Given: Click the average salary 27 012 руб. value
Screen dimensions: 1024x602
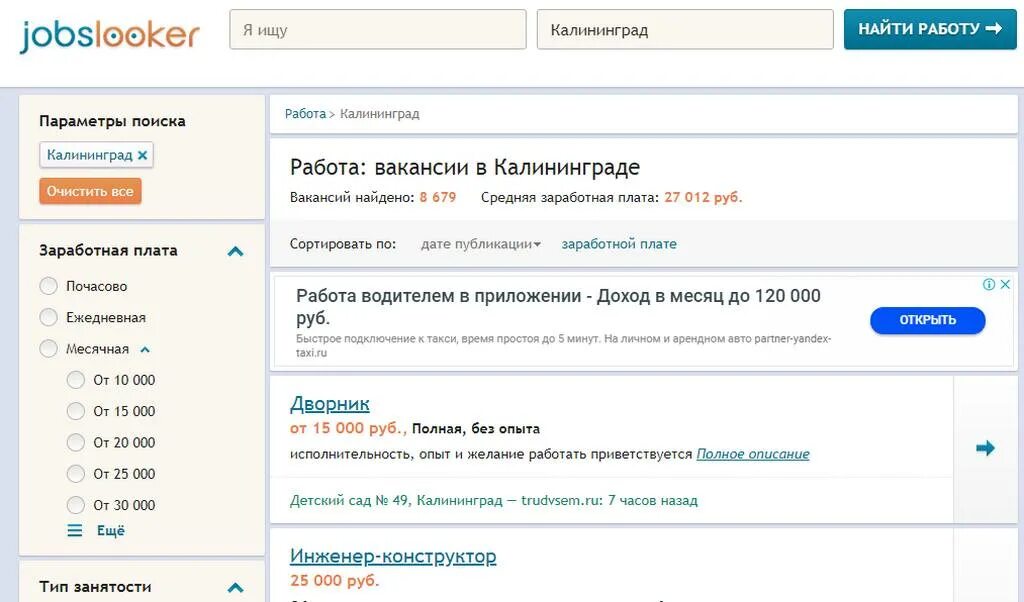Looking at the screenshot, I should click(x=703, y=197).
